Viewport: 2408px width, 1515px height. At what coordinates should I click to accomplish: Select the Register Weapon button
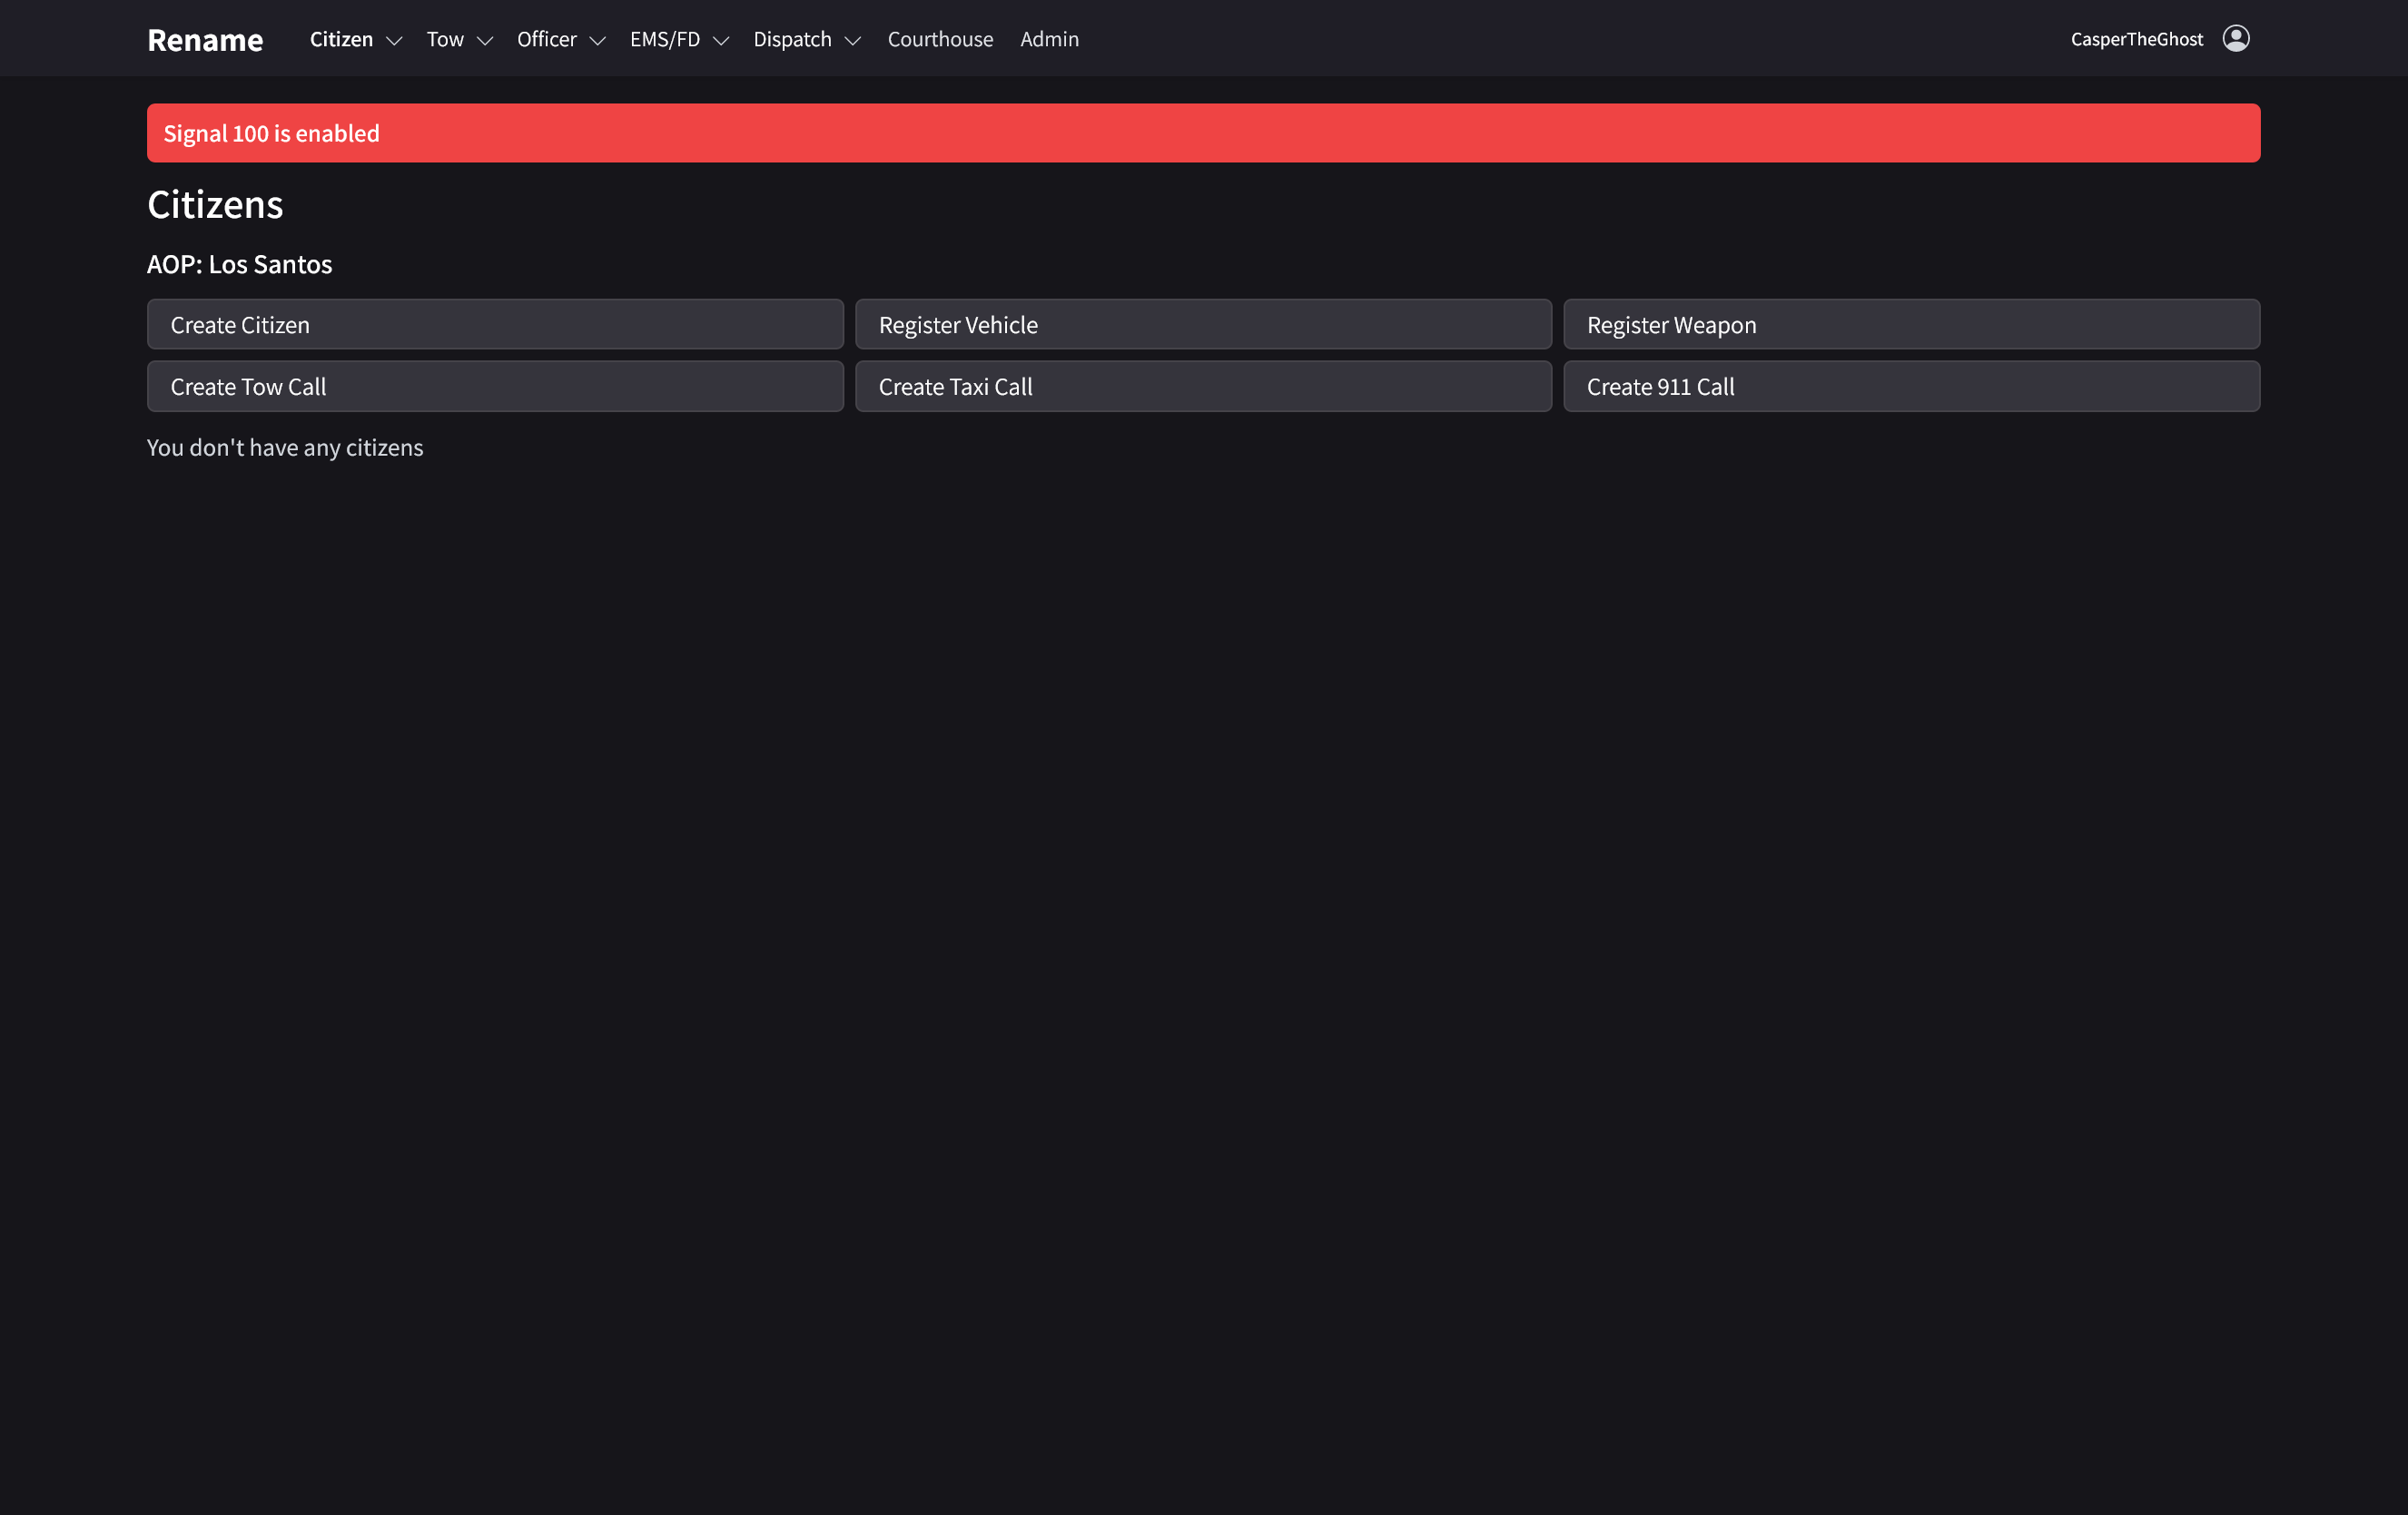[x=1911, y=324]
